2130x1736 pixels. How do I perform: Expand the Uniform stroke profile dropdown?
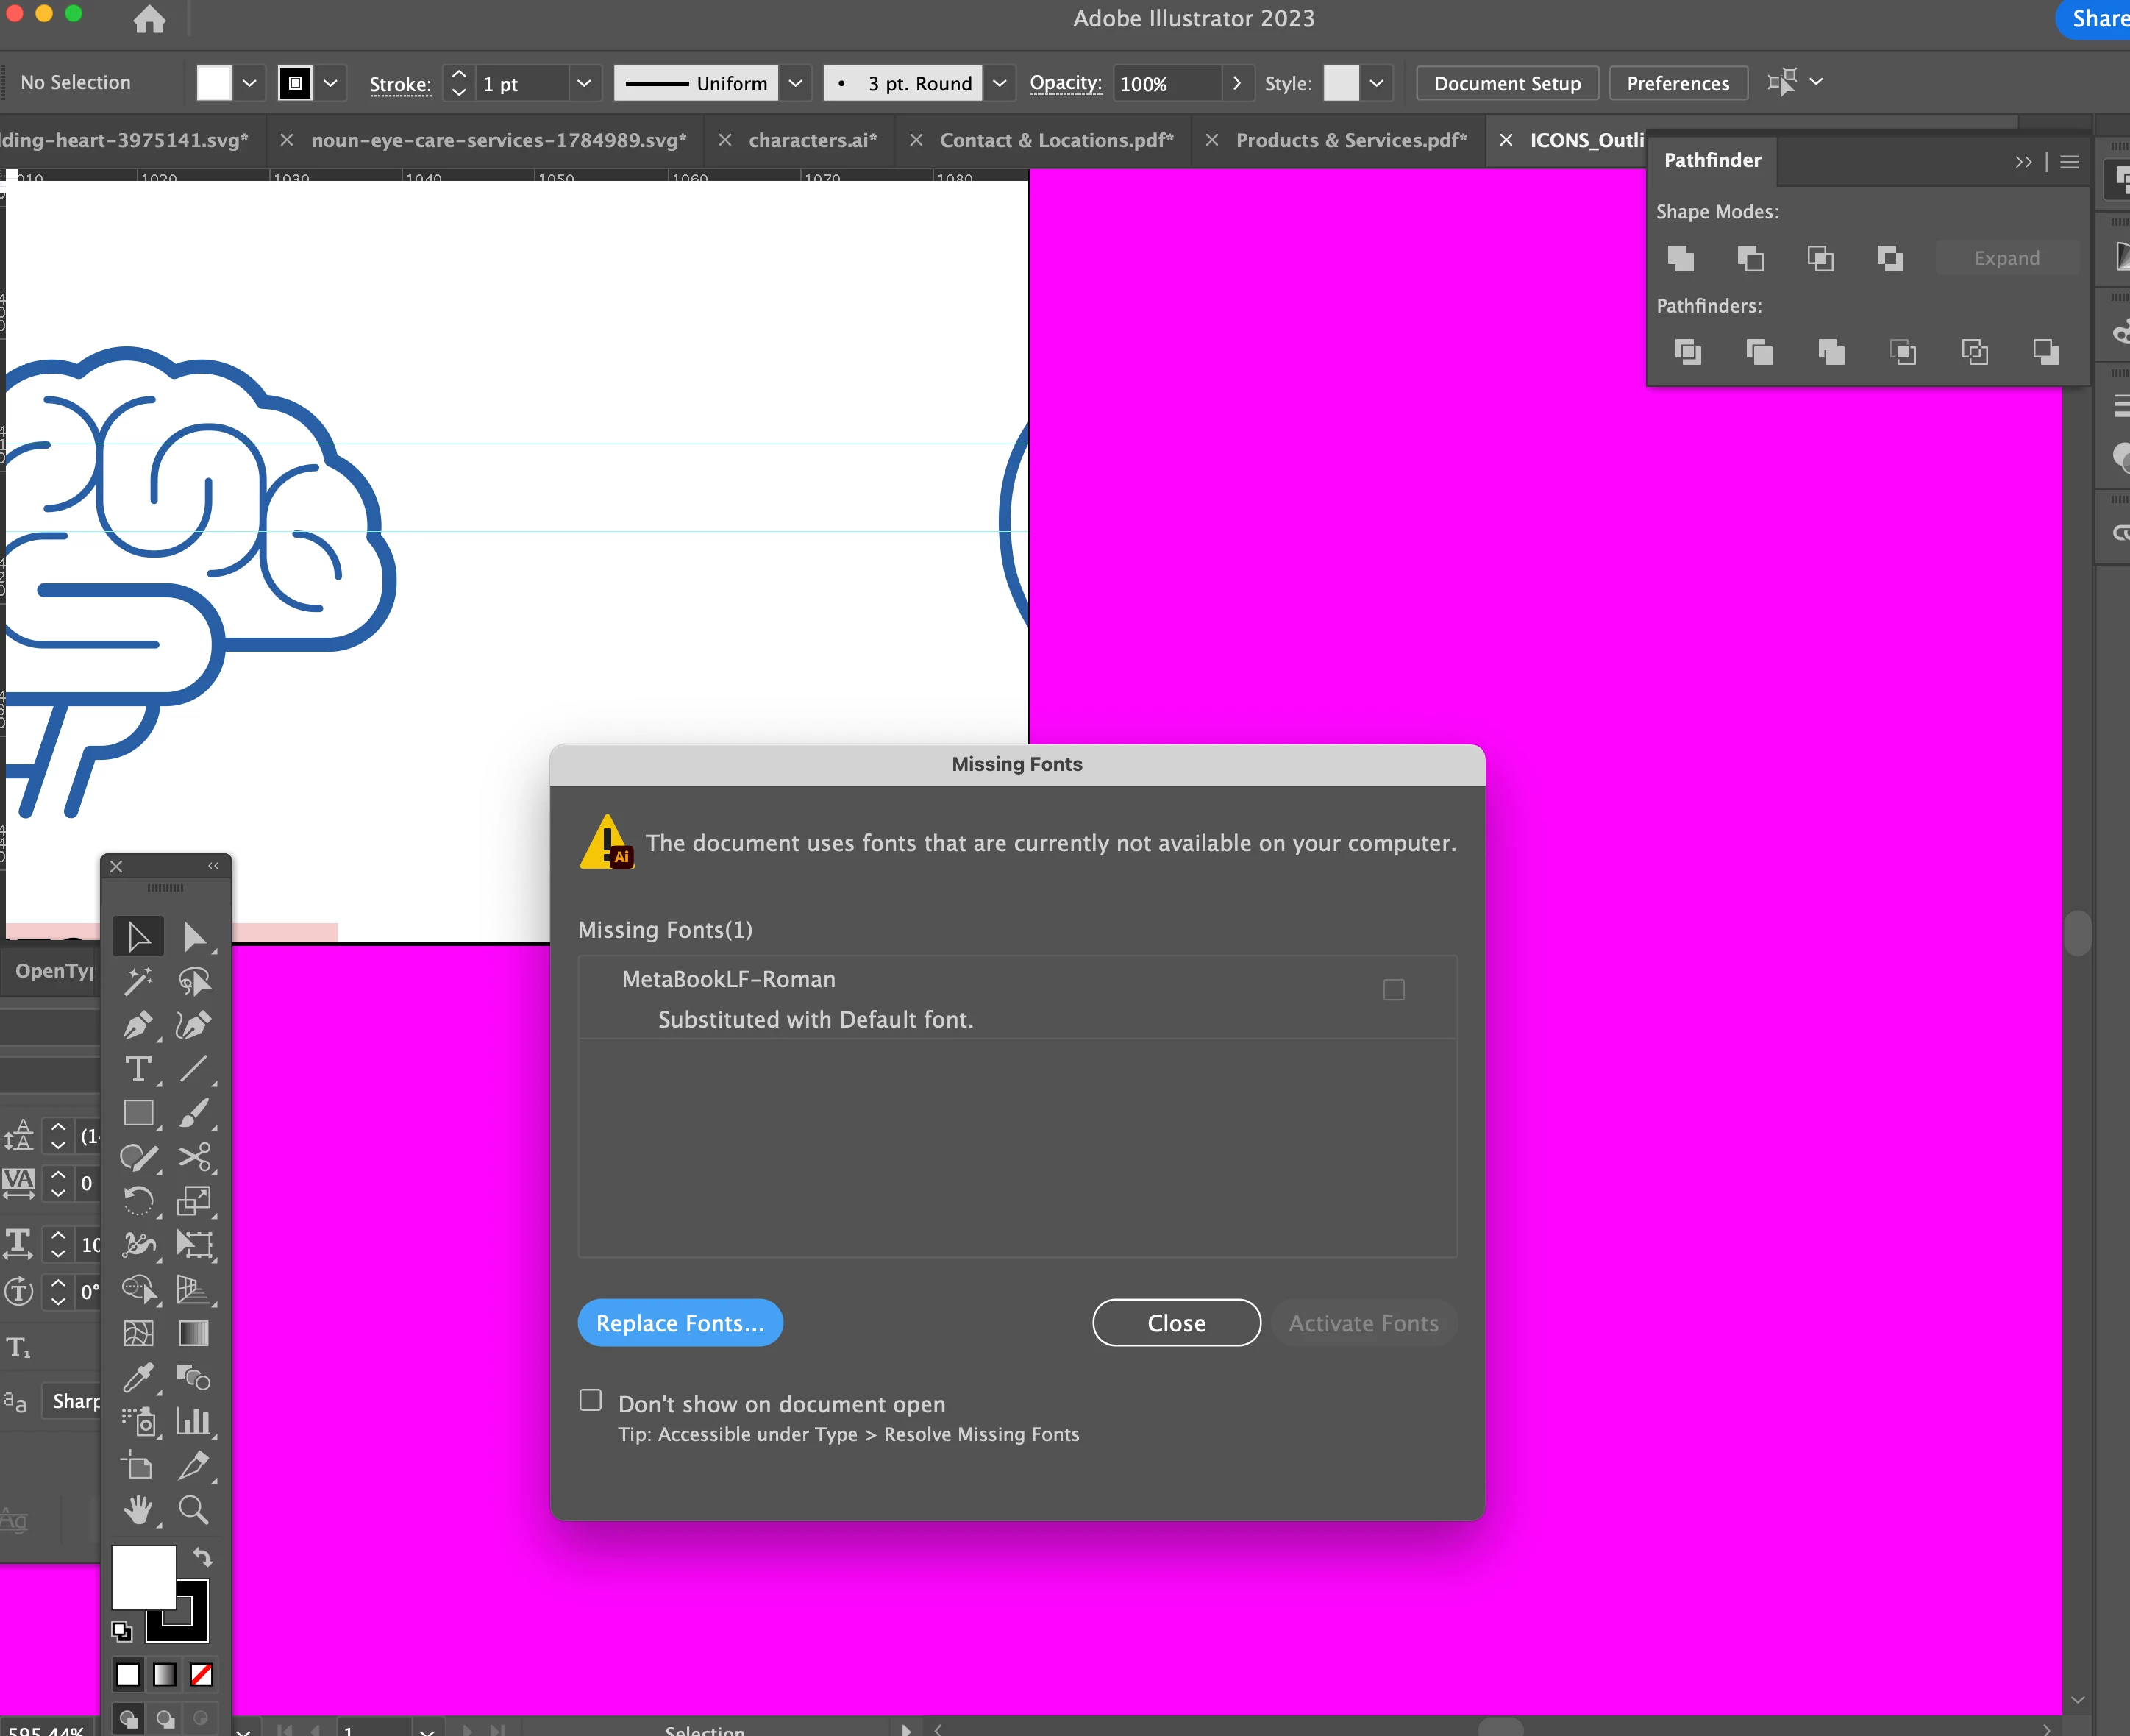coord(796,83)
